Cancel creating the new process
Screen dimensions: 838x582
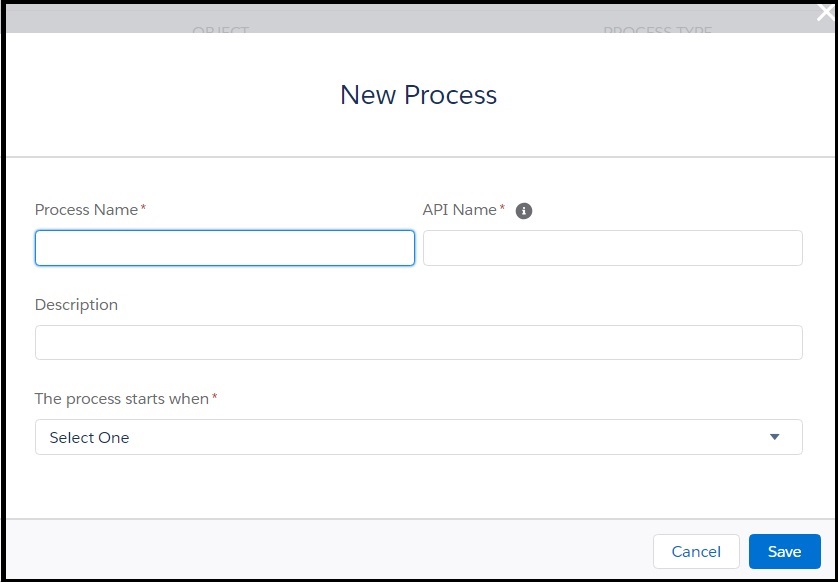[x=696, y=552]
